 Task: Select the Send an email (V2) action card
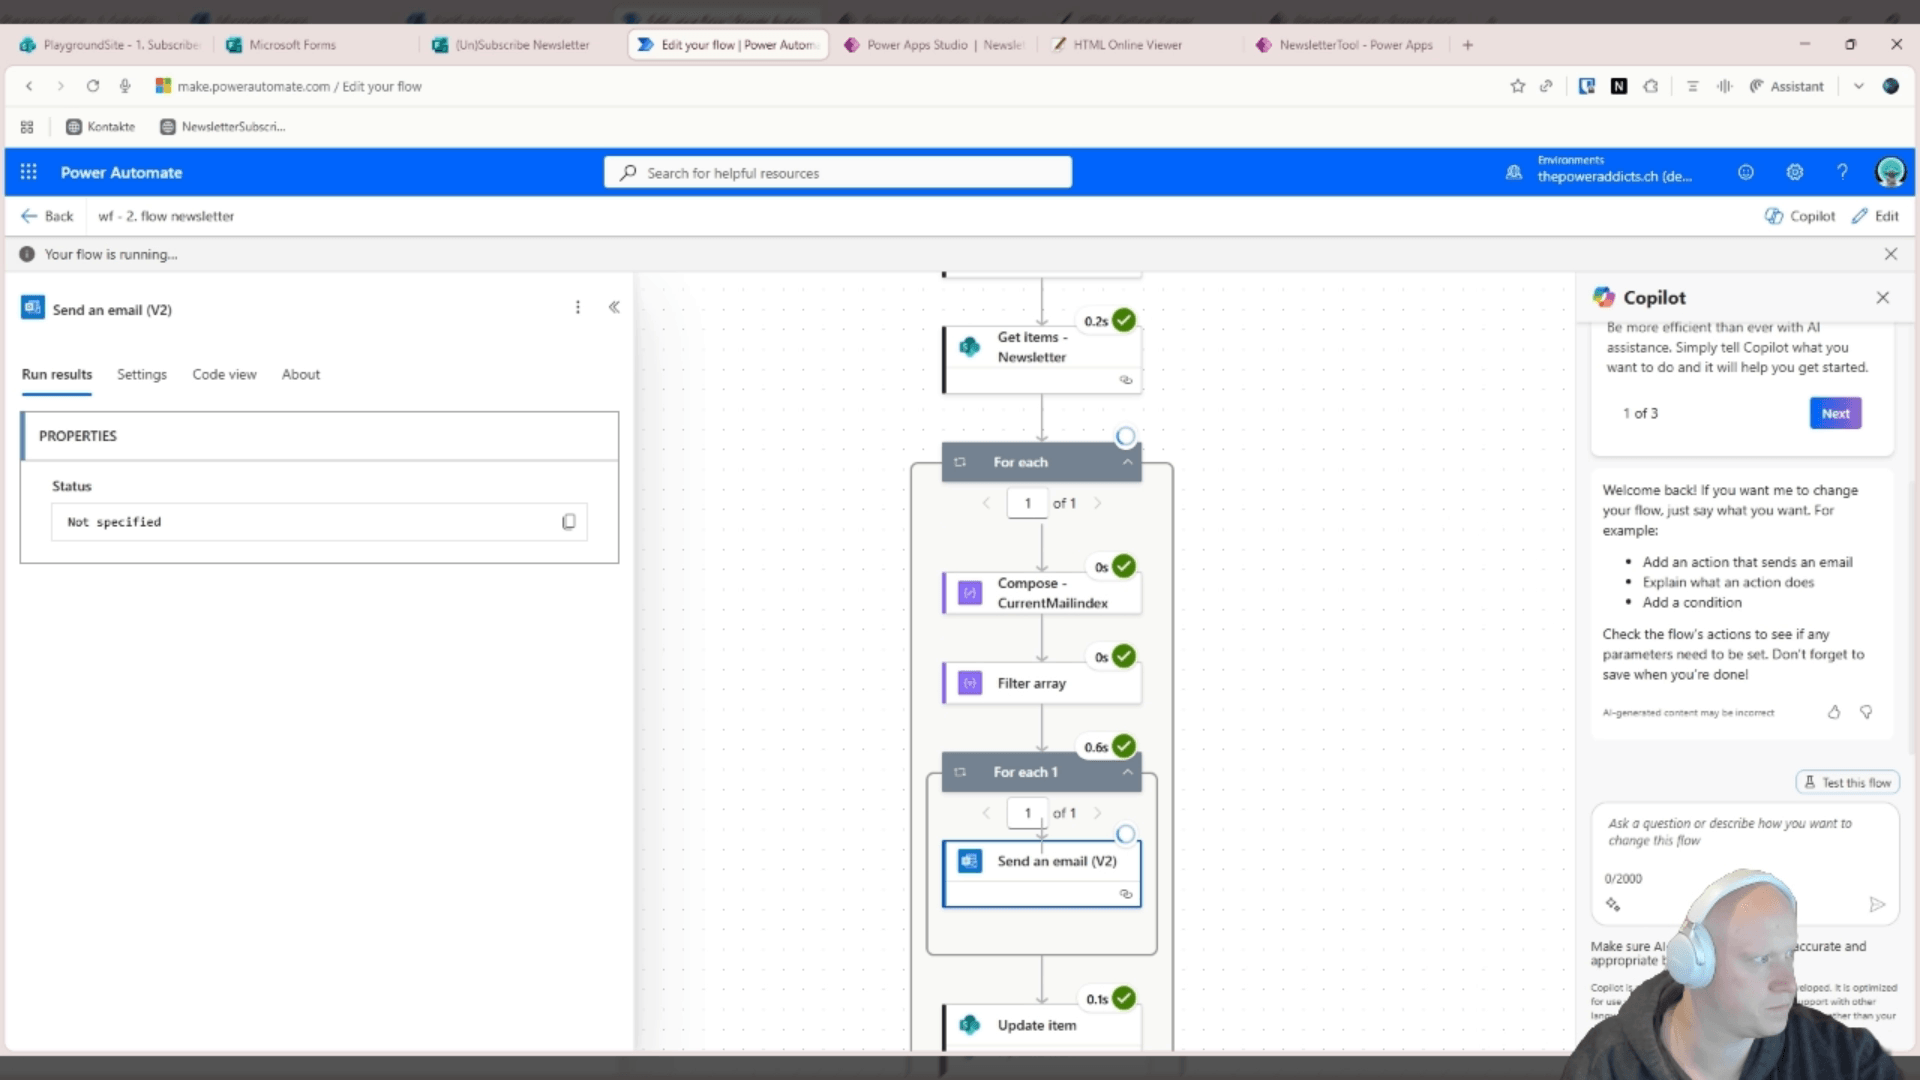click(1042, 874)
